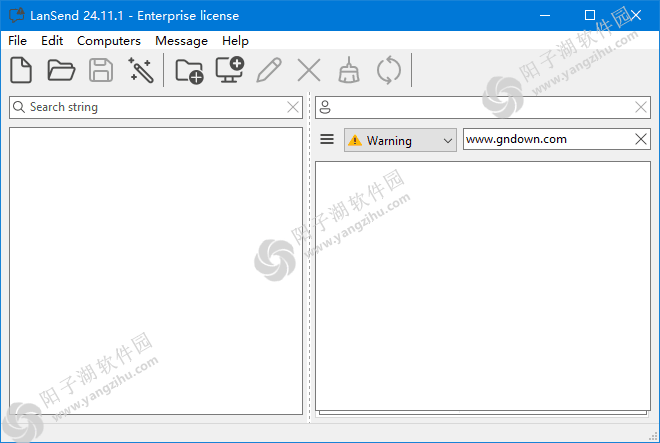Maximize the LanSend window
660x443 pixels.
(x=590, y=16)
